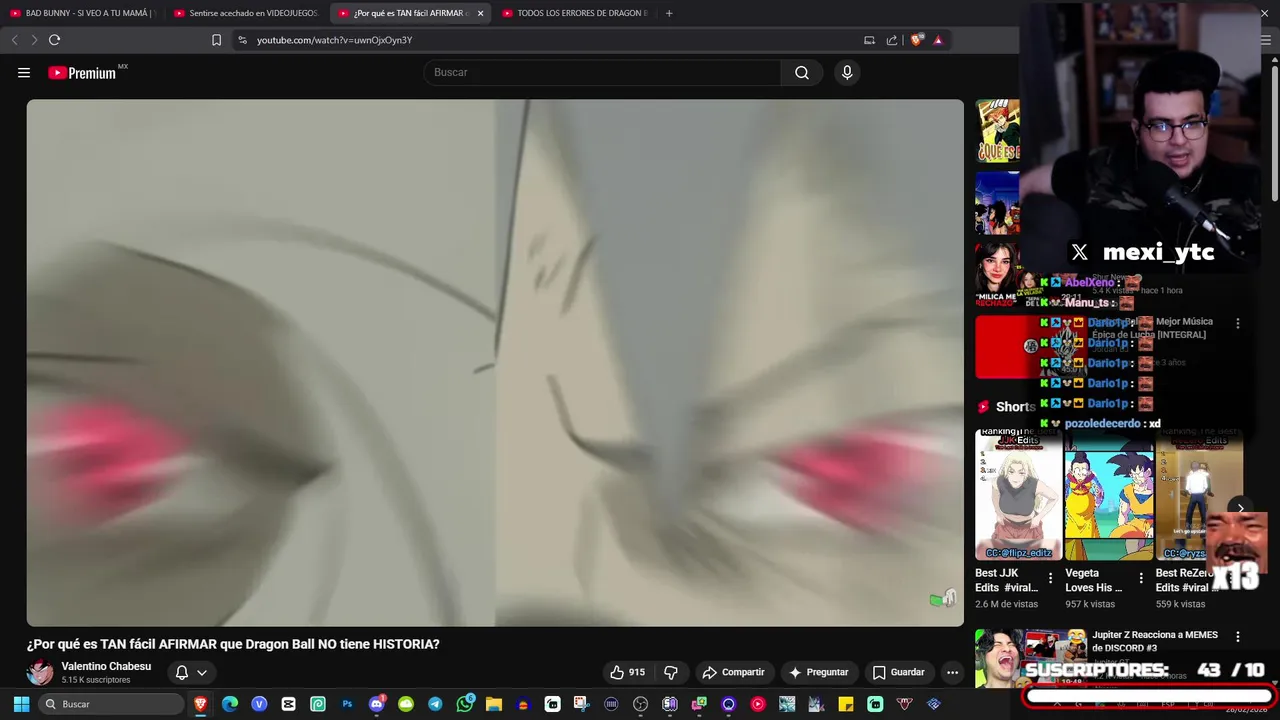1280x720 pixels.
Task: Open Microsoft Edge from taskbar
Action: pyautogui.click(x=230, y=704)
